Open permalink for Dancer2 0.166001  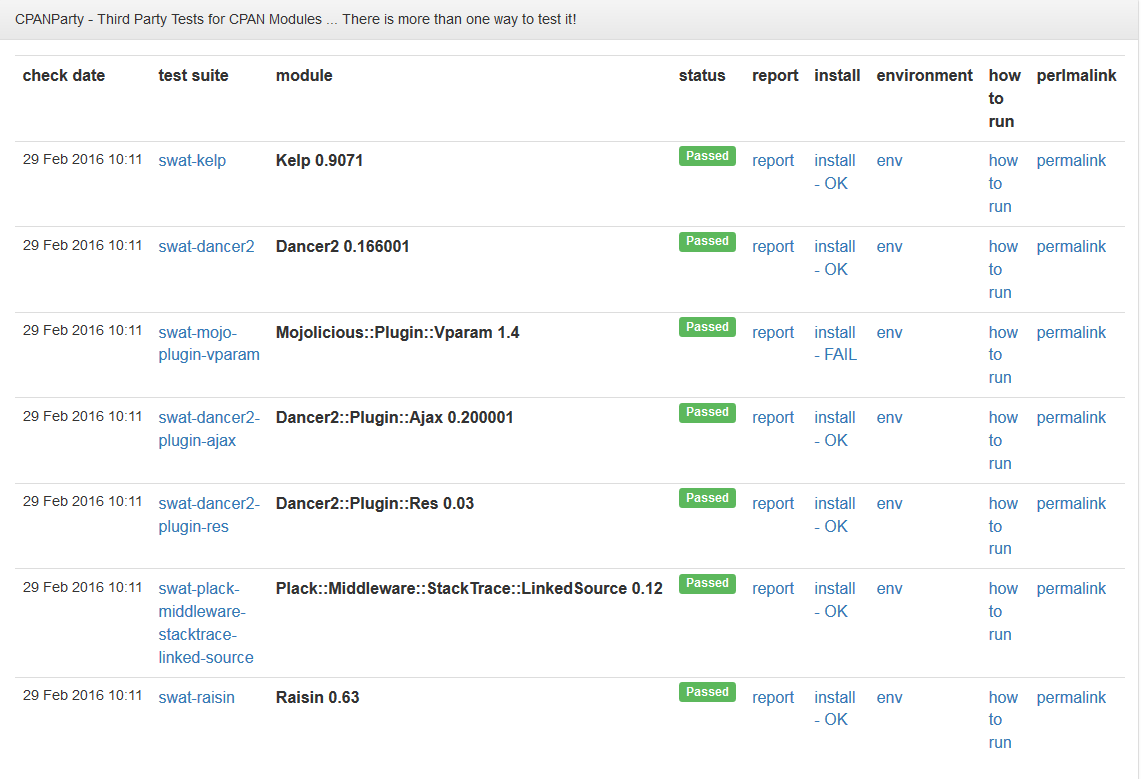coord(1071,247)
